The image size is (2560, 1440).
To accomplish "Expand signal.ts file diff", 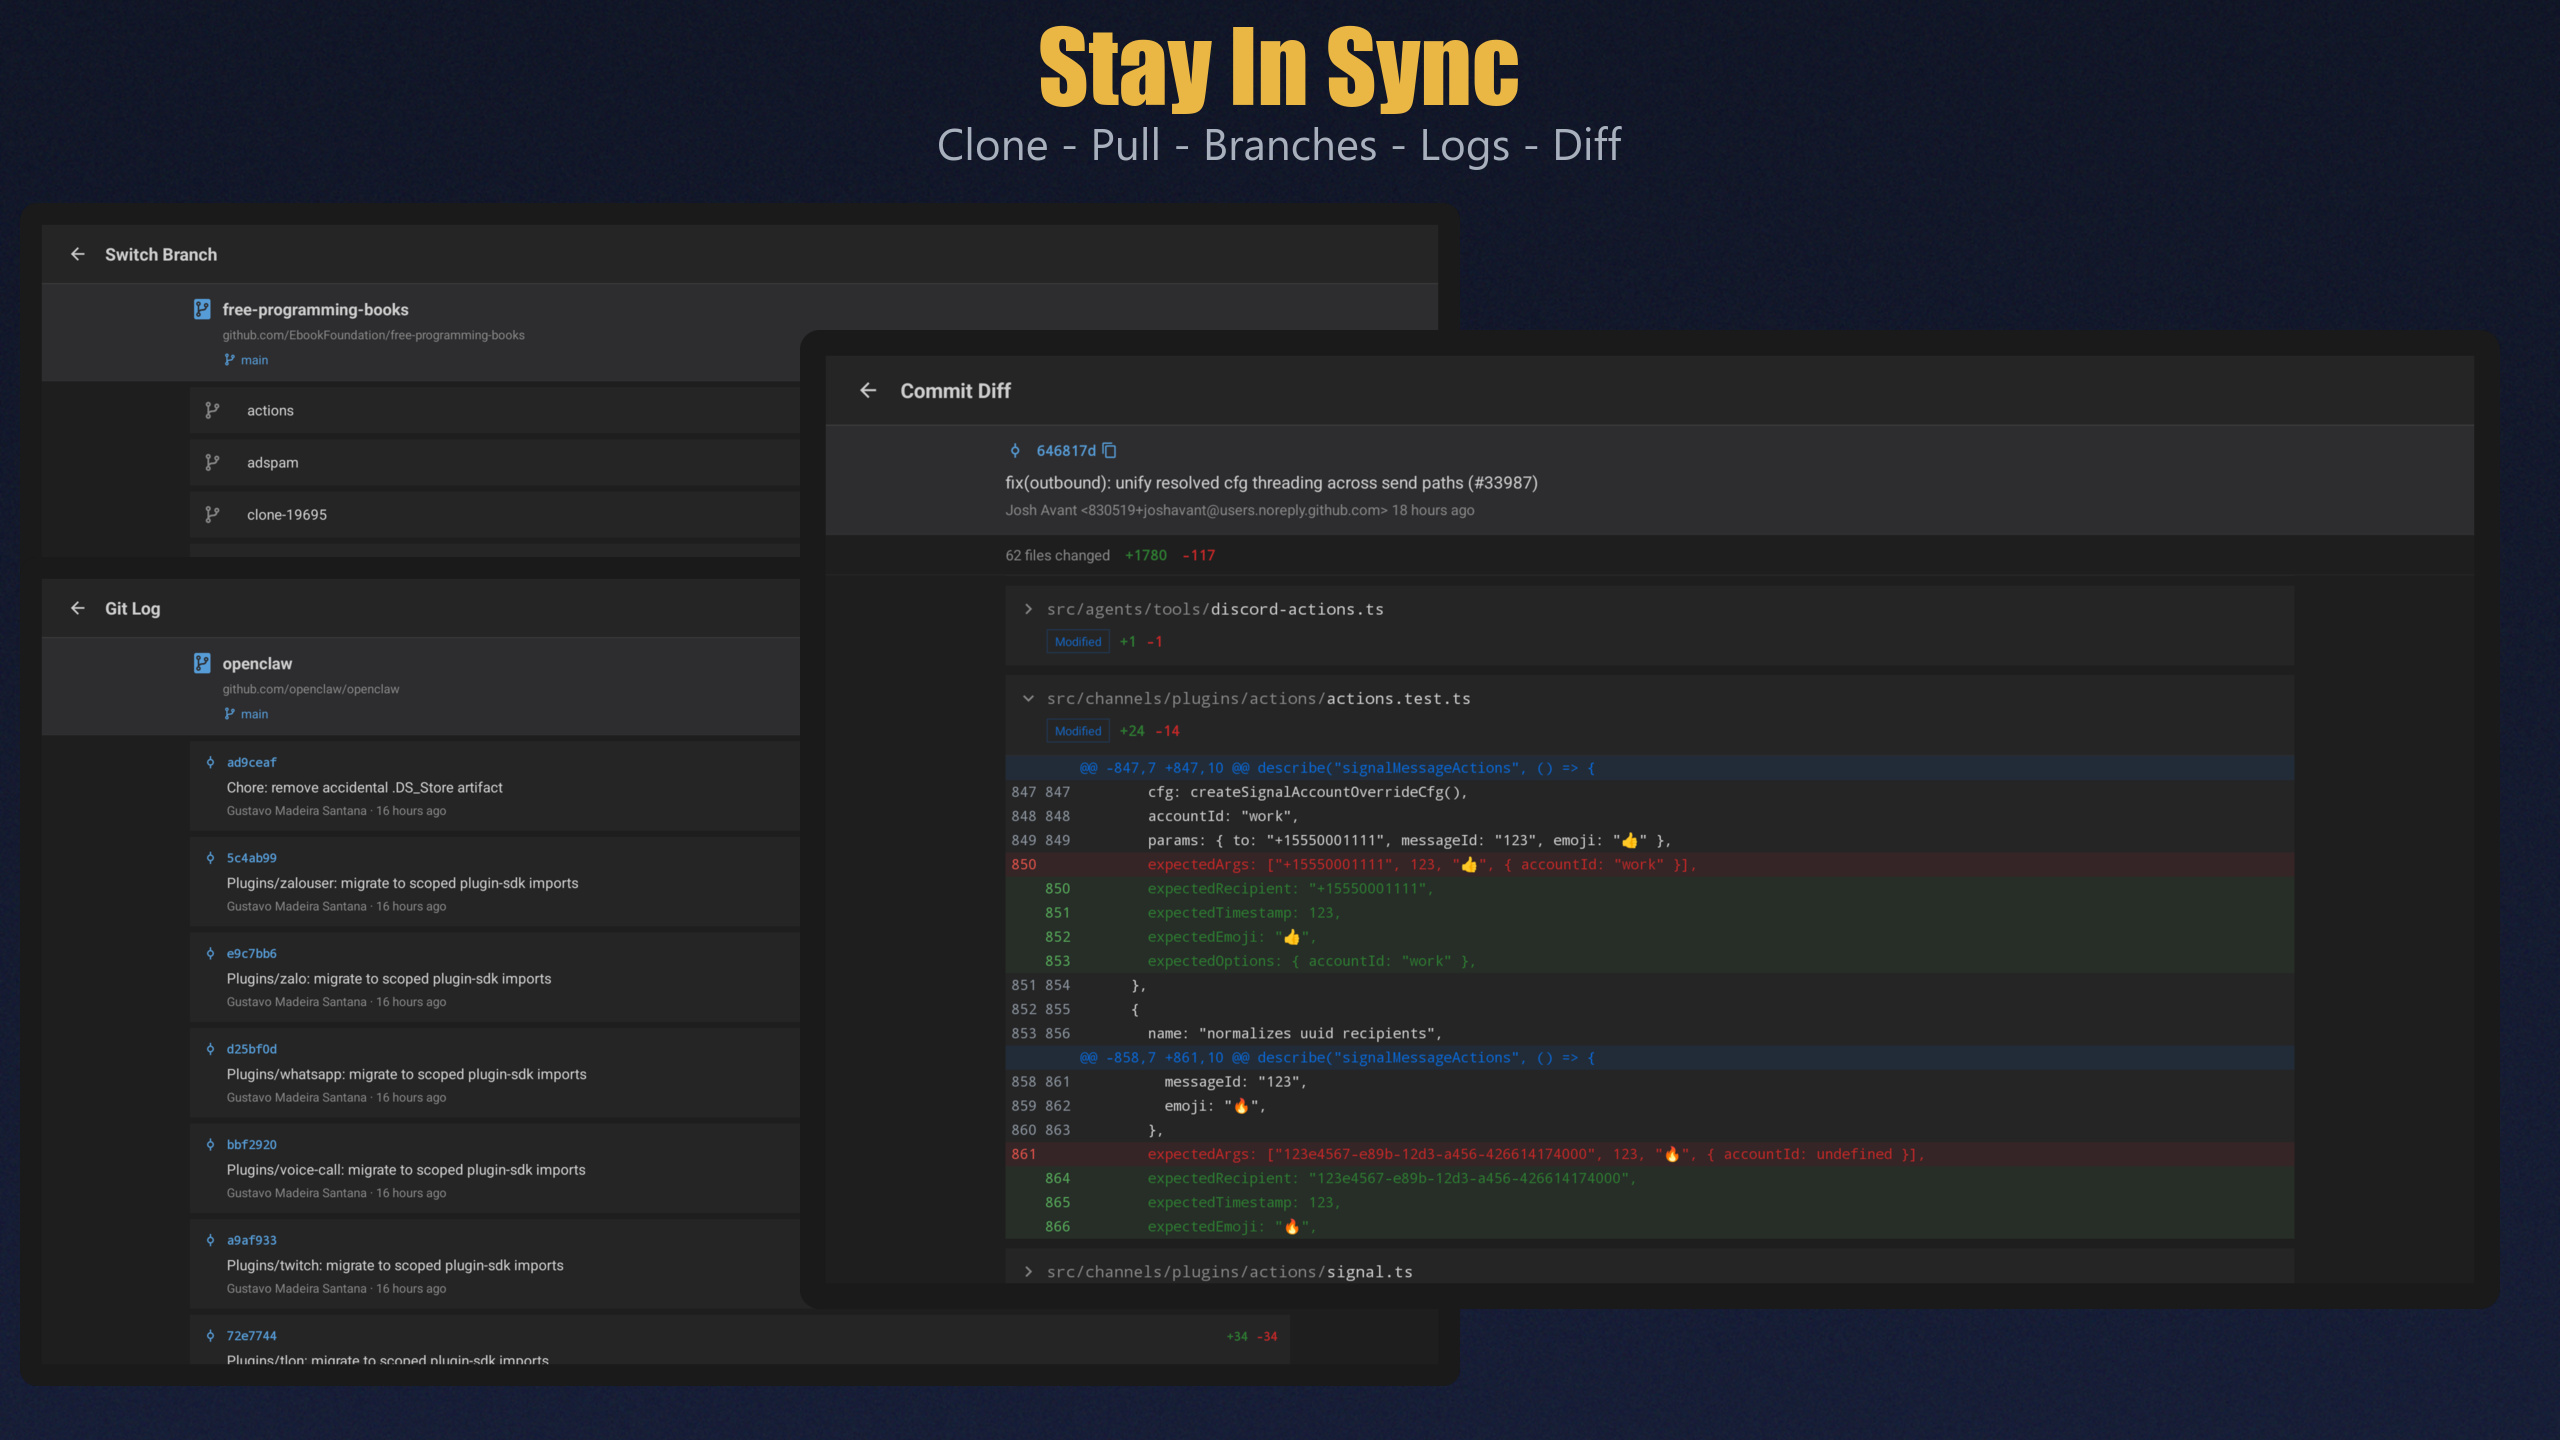I will click(1028, 1272).
